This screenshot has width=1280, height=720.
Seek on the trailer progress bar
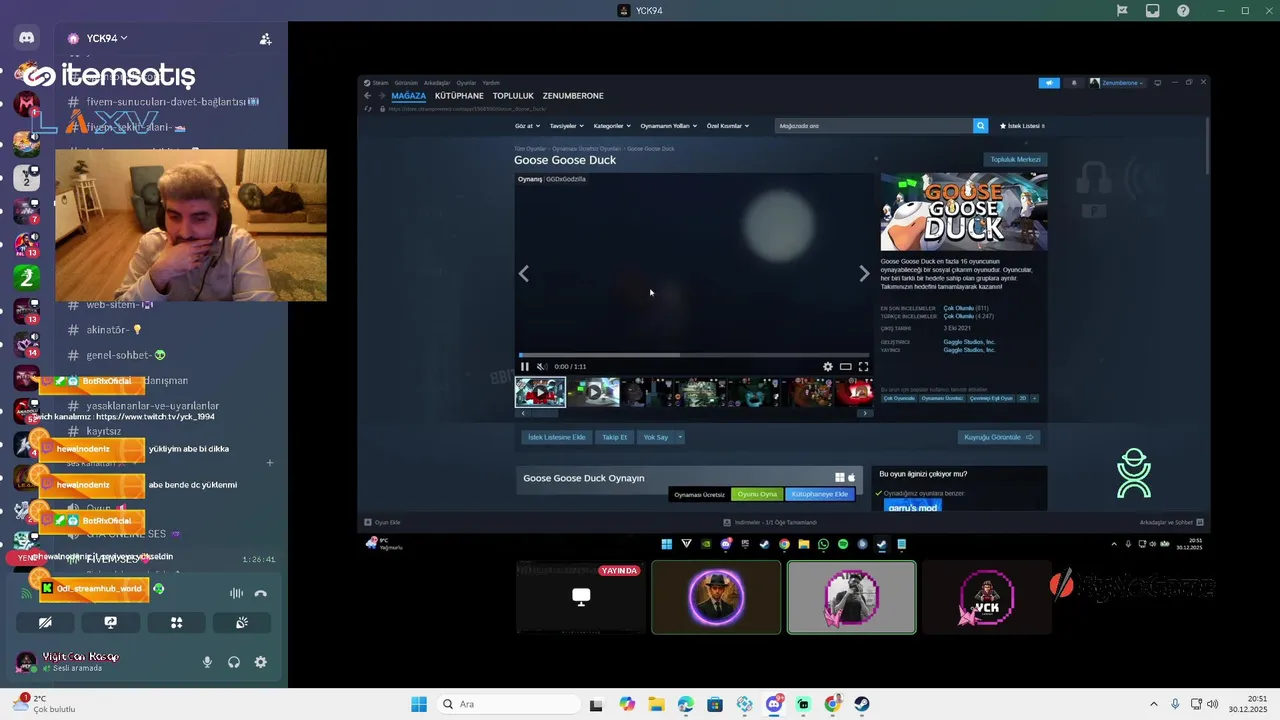click(x=693, y=355)
